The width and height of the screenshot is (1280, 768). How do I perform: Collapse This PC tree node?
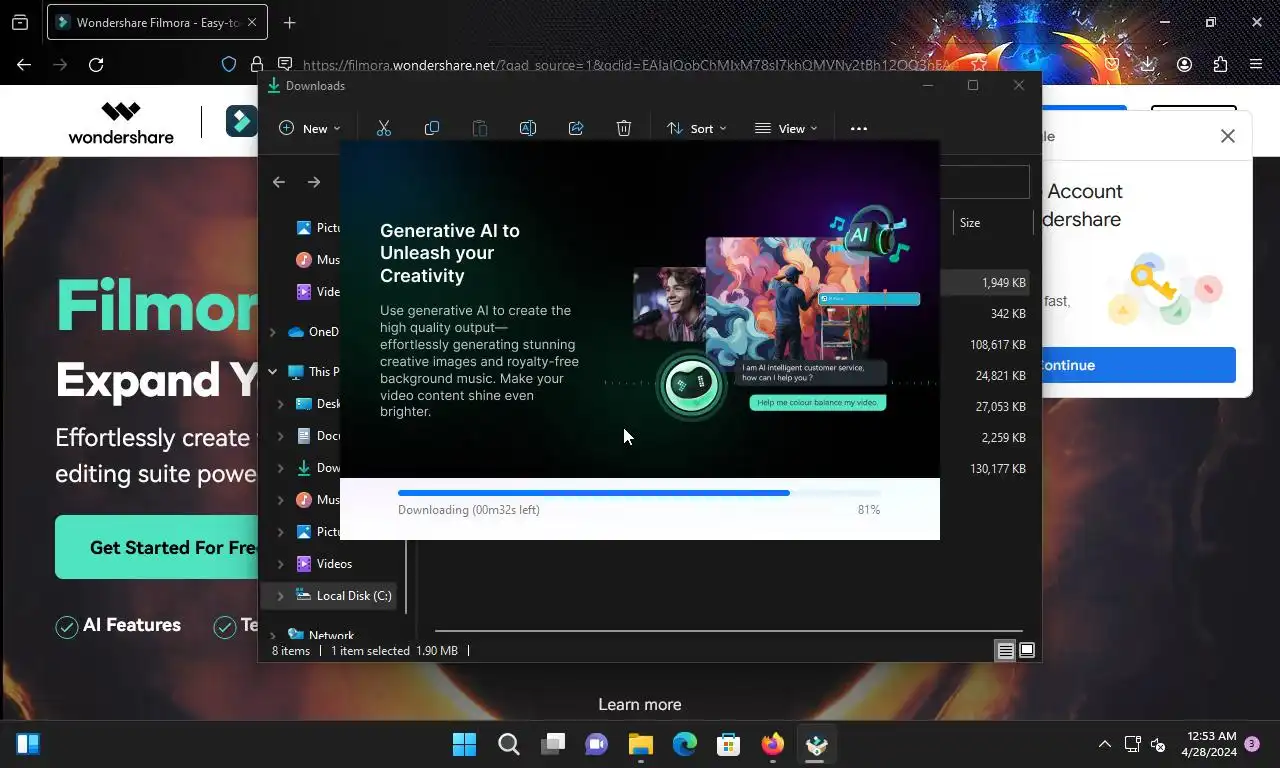click(x=272, y=372)
